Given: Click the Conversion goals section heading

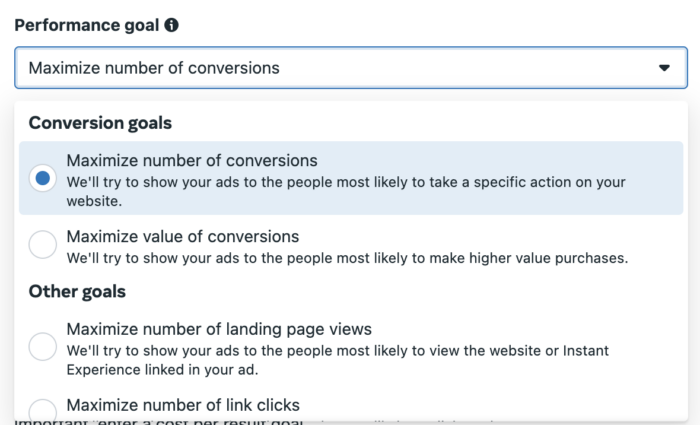Looking at the screenshot, I should [100, 123].
